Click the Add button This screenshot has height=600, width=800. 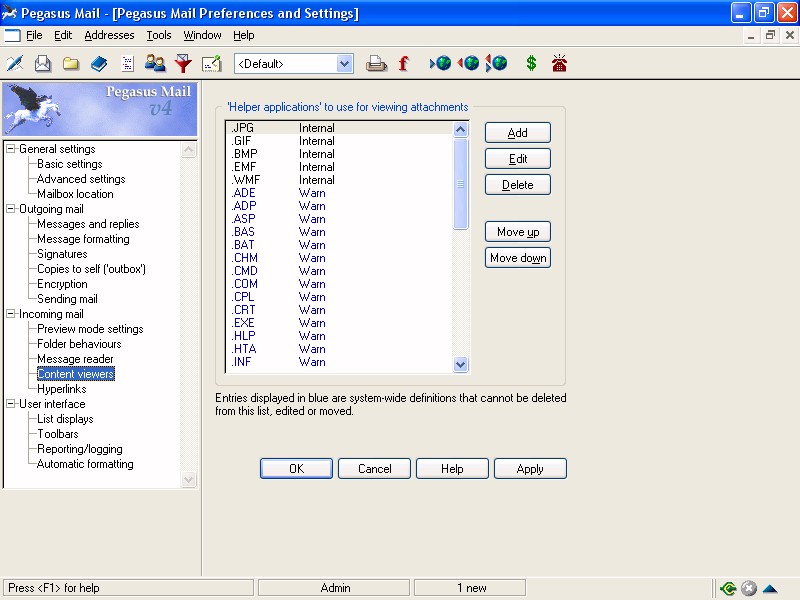(518, 133)
